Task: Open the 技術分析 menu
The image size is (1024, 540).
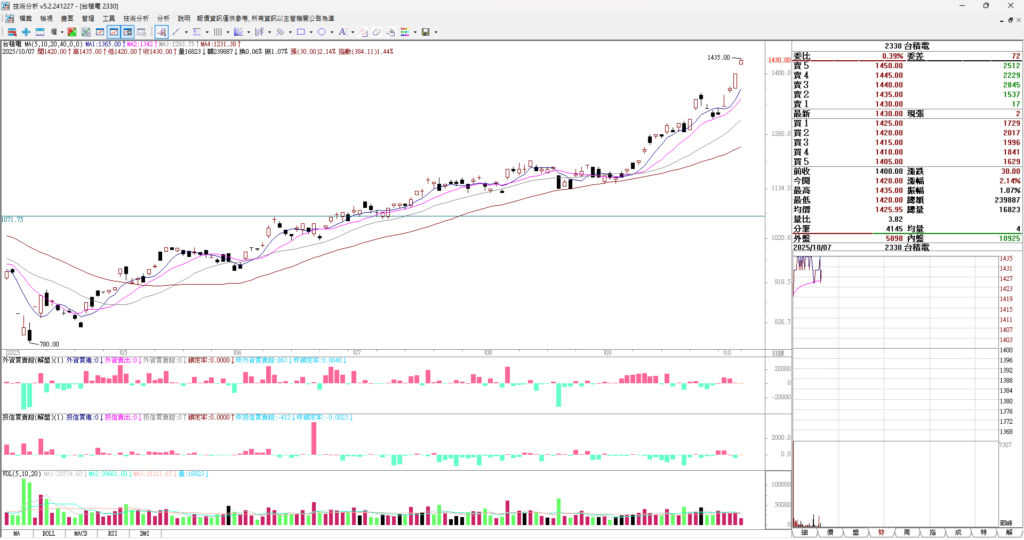Action: coord(136,18)
